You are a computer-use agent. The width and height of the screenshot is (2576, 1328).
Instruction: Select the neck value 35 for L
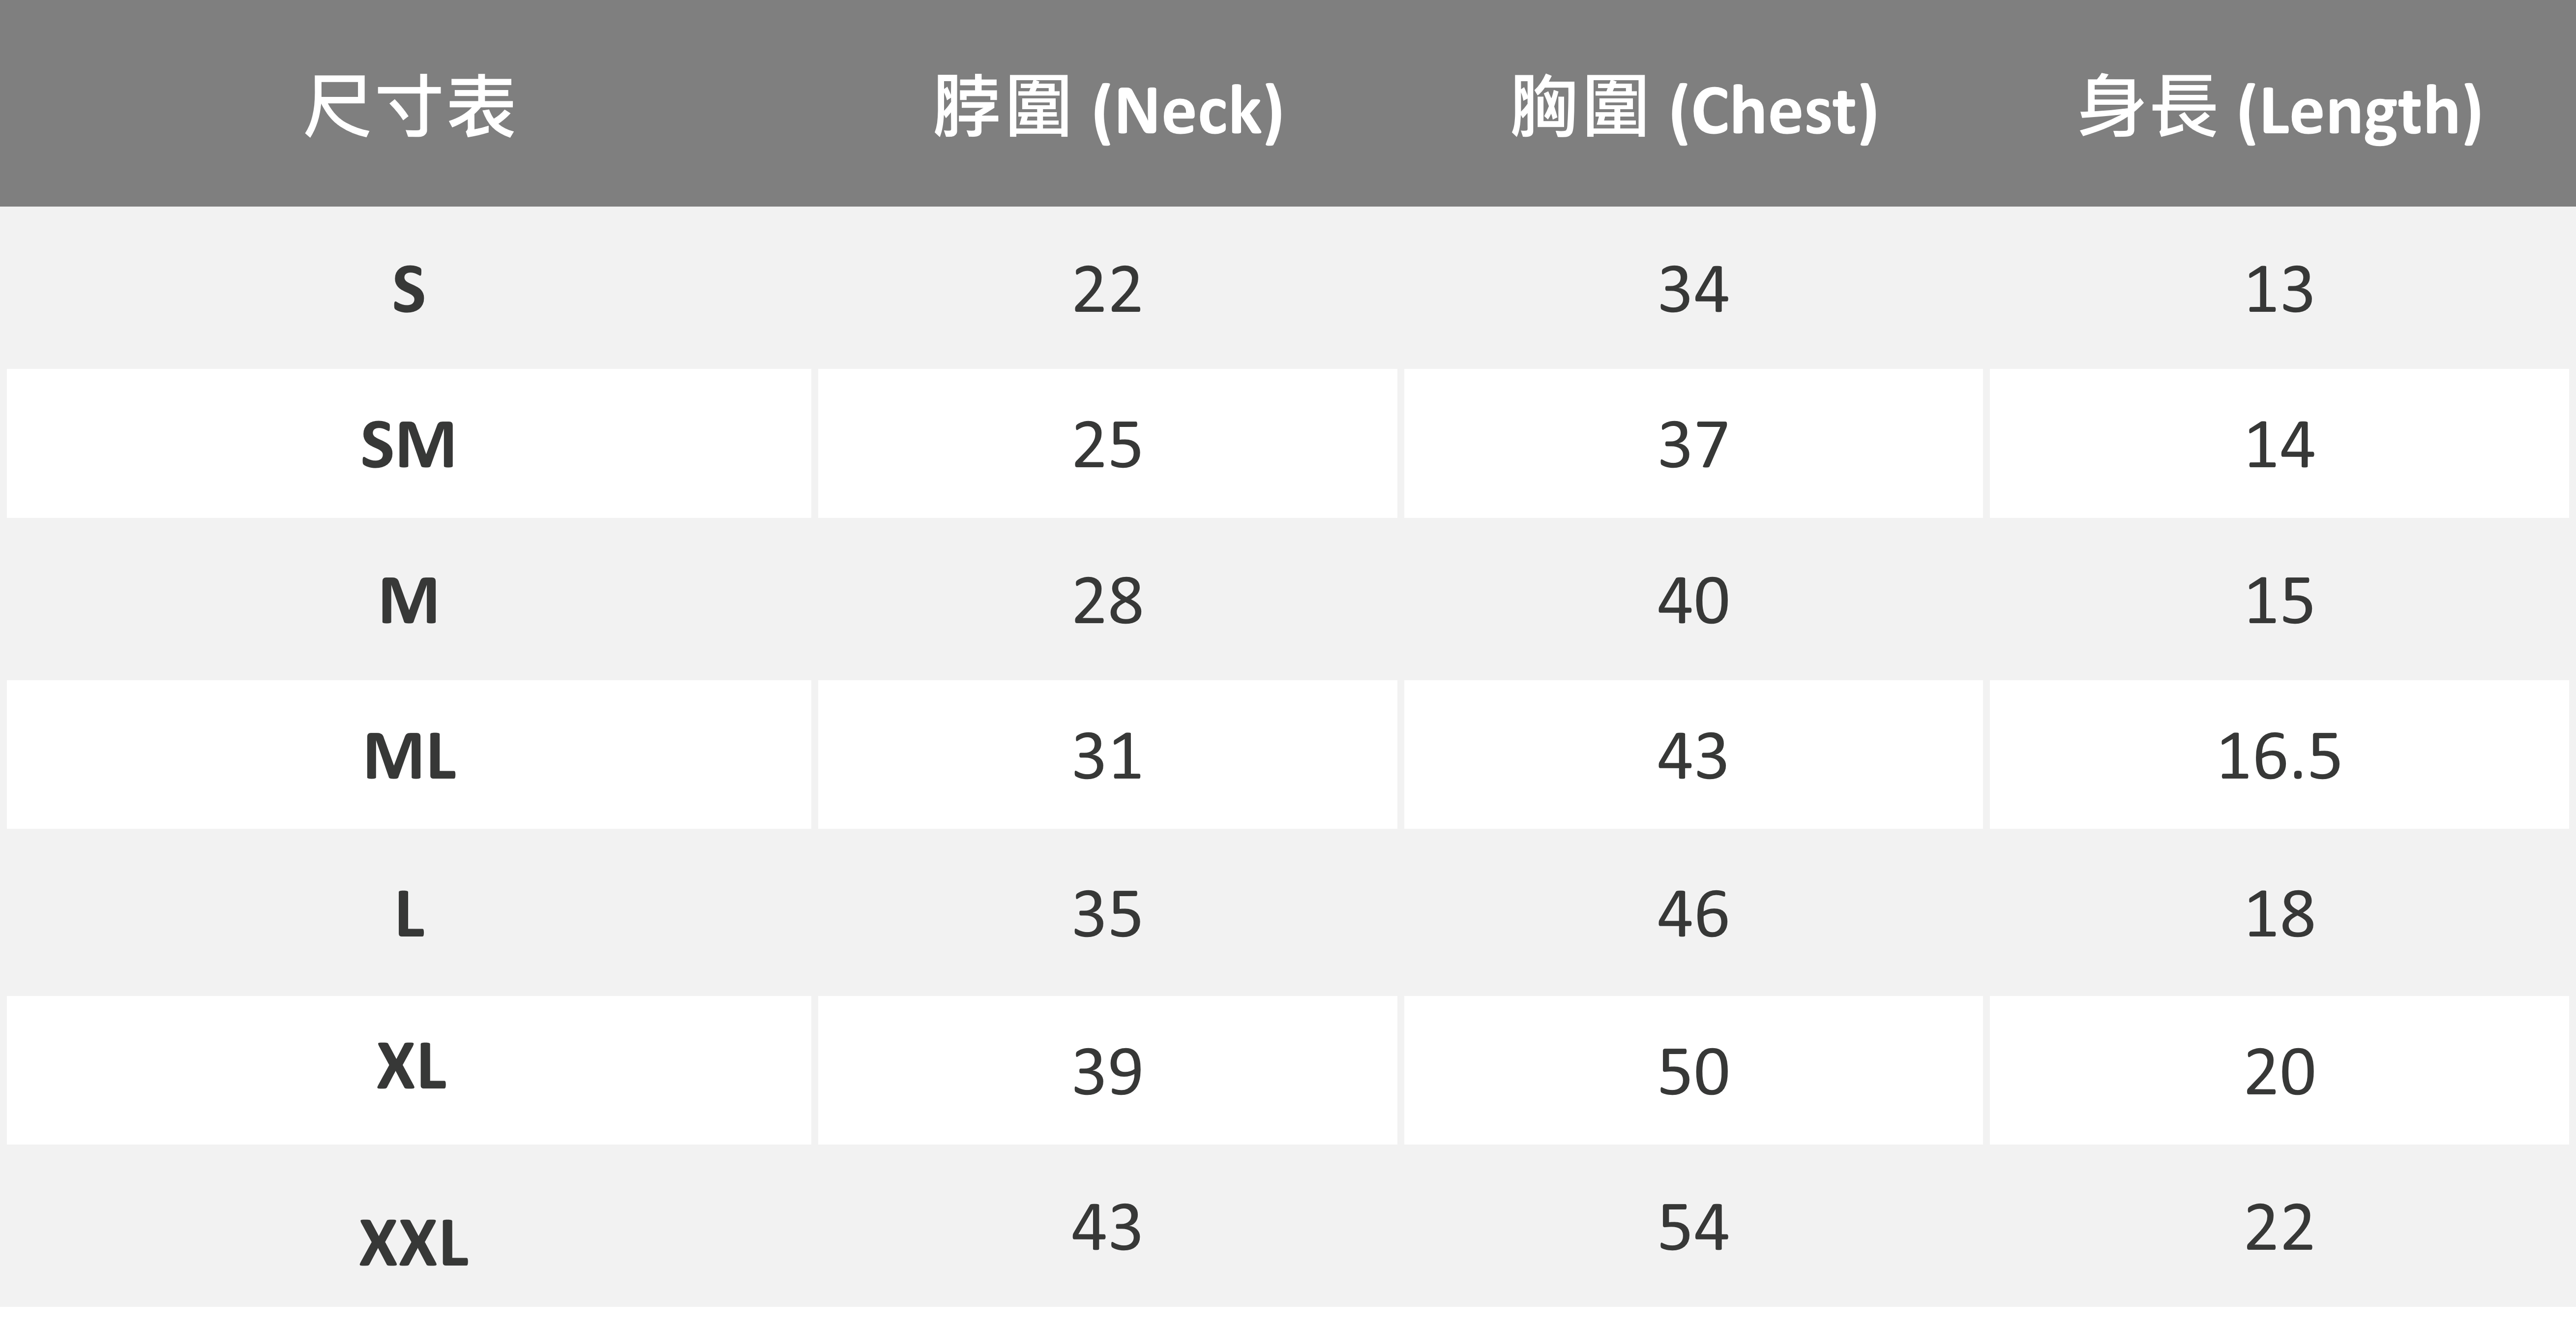(1107, 913)
